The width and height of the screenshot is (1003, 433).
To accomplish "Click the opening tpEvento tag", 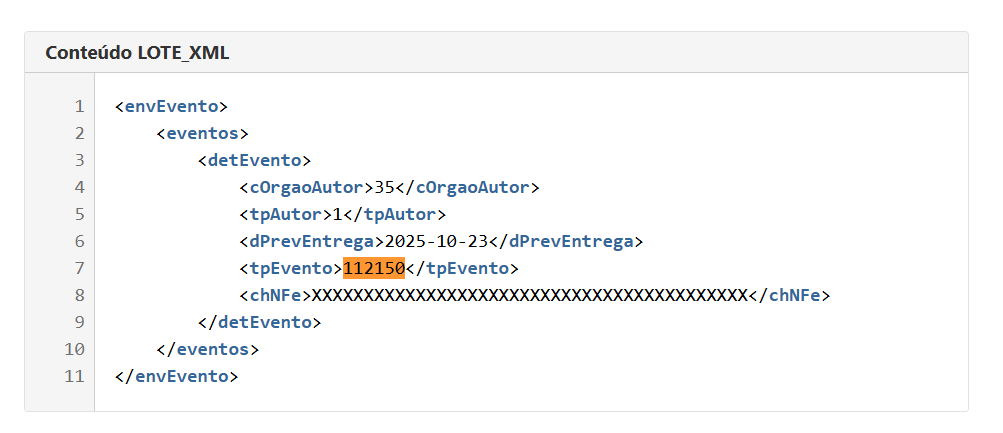I will coord(289,268).
